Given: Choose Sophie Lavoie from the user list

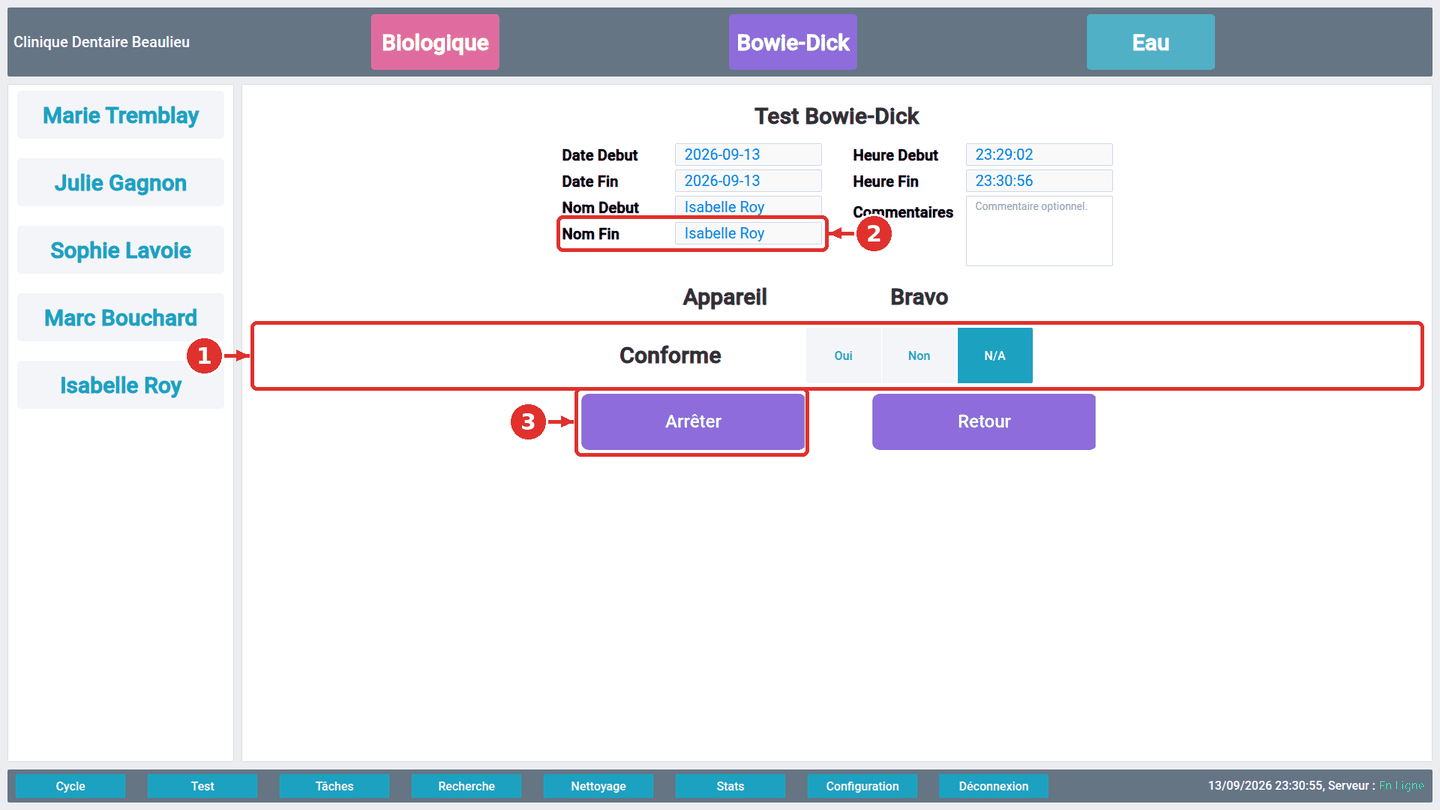Looking at the screenshot, I should coord(121,250).
